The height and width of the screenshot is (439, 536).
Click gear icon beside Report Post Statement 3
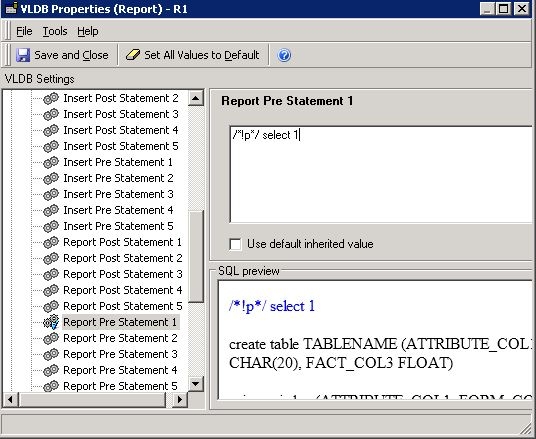(x=51, y=275)
